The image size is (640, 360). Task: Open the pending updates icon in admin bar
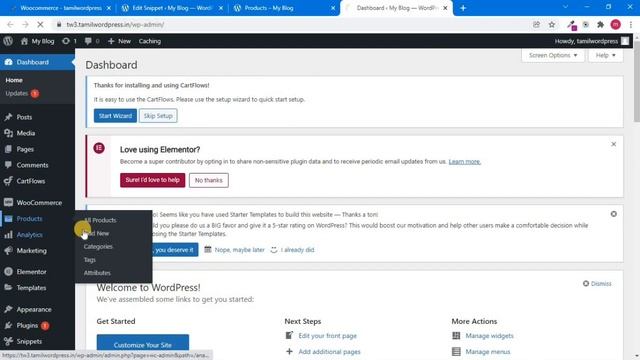point(69,41)
